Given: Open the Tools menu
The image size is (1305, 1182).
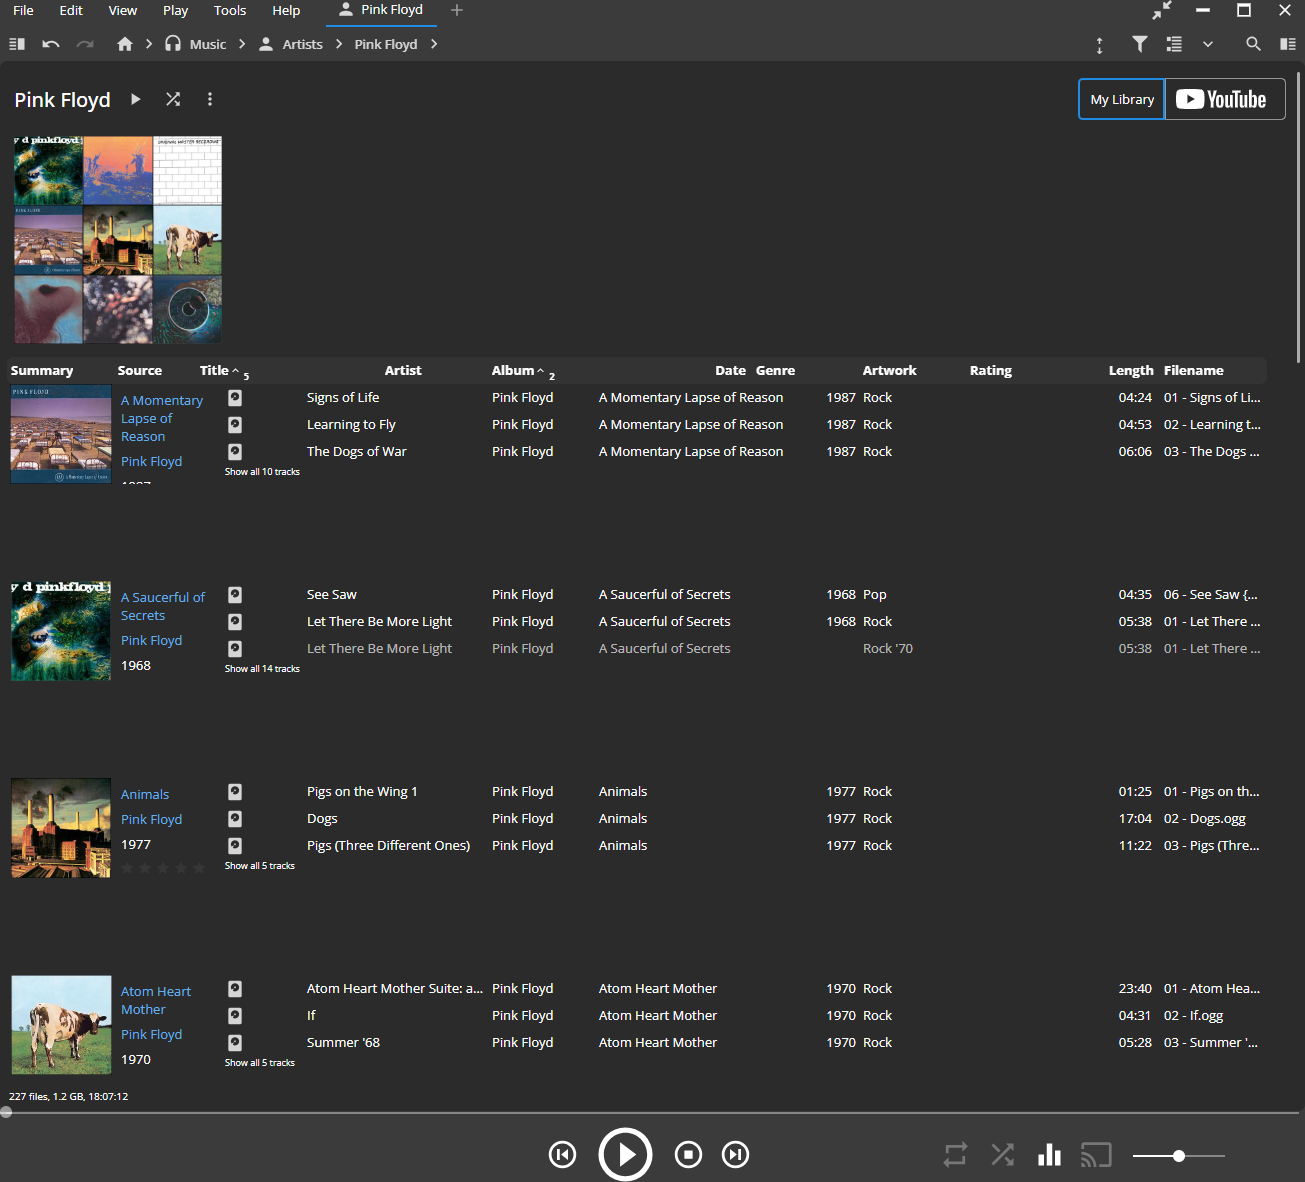Looking at the screenshot, I should (x=229, y=11).
